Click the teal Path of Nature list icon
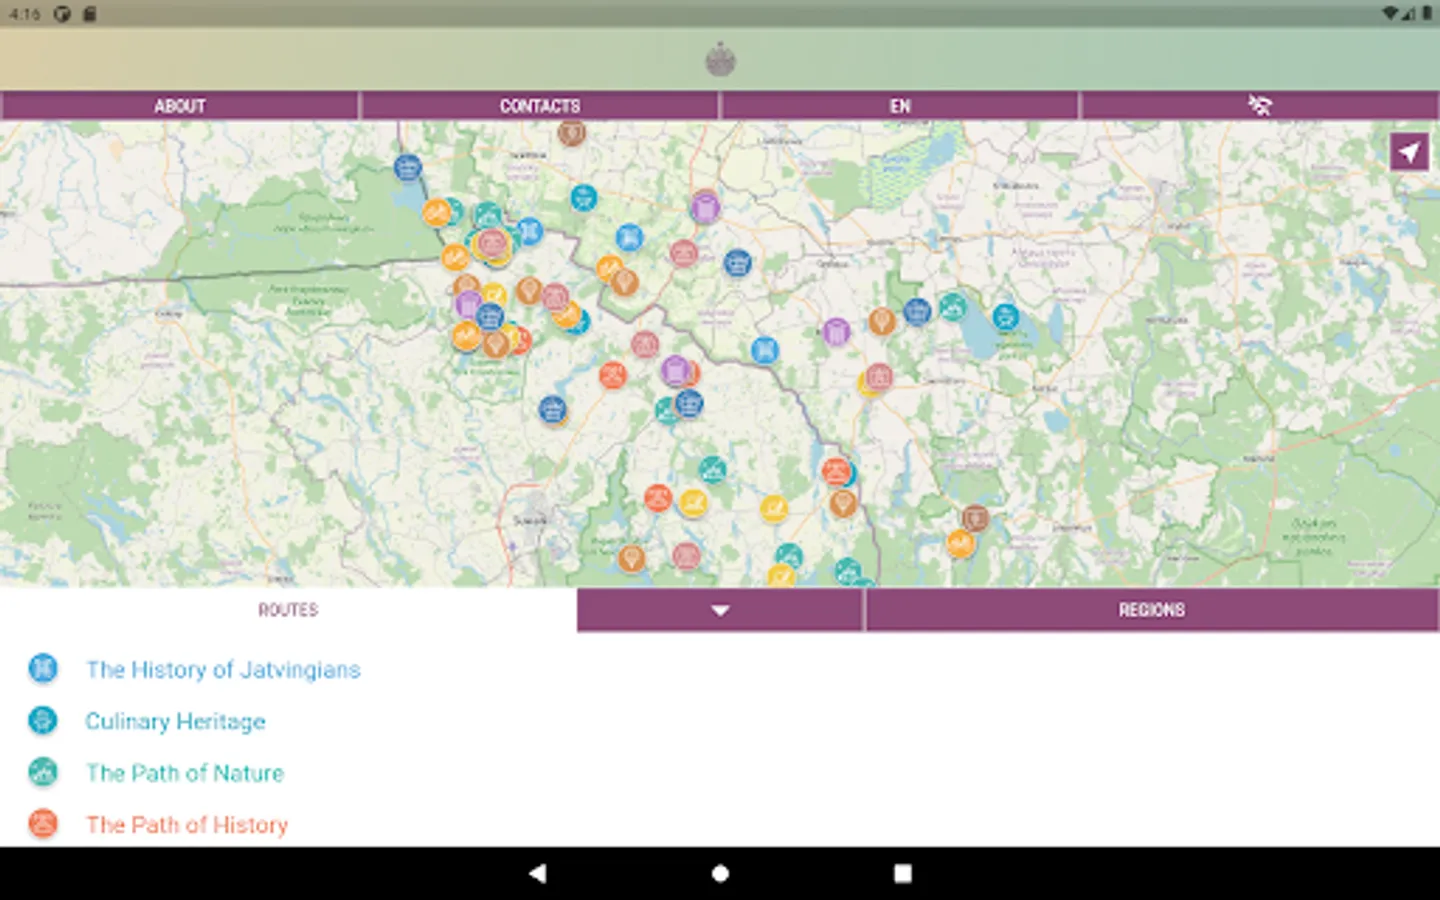 43,772
